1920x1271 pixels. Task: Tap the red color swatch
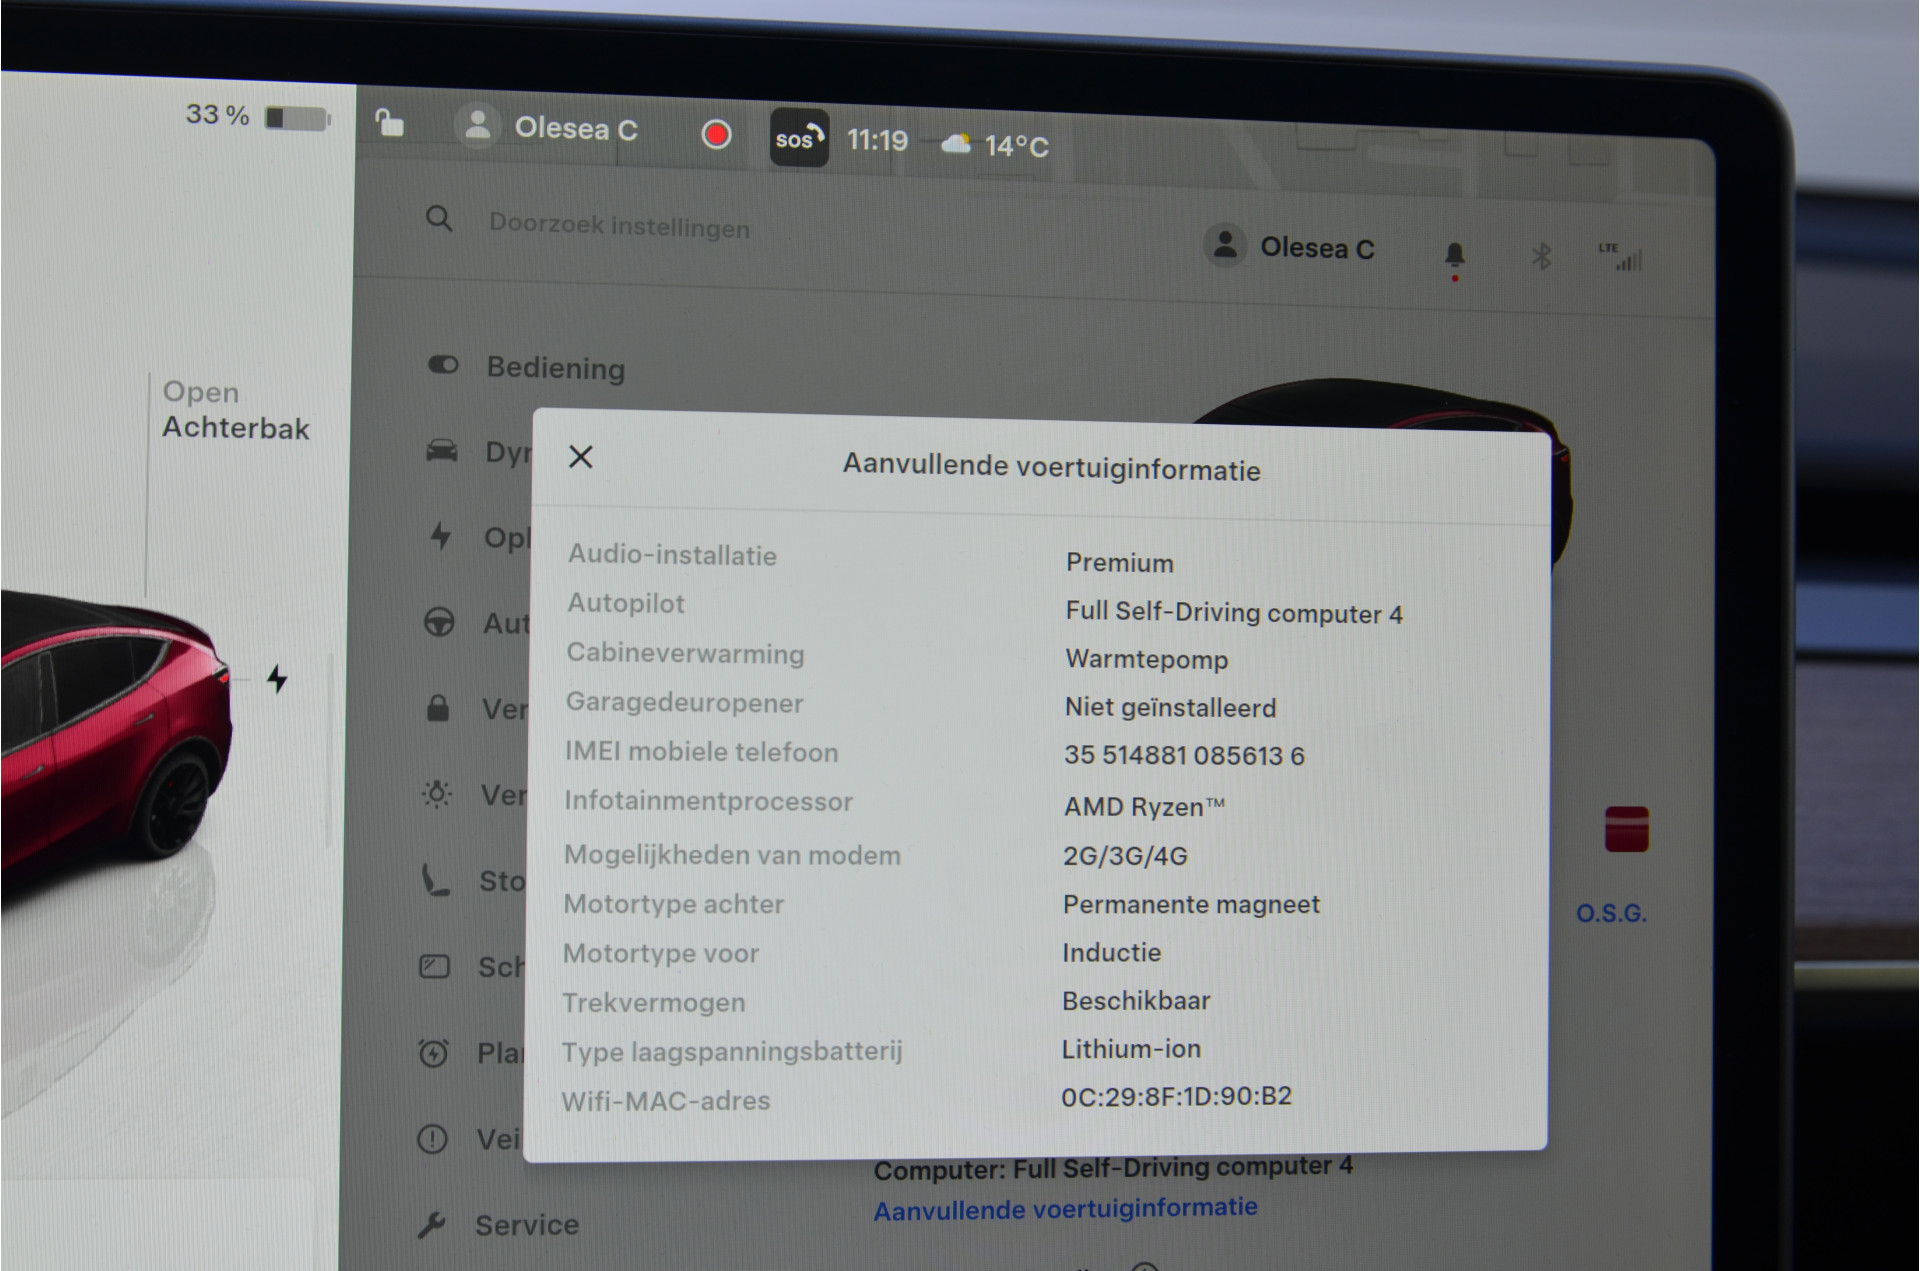[1626, 828]
